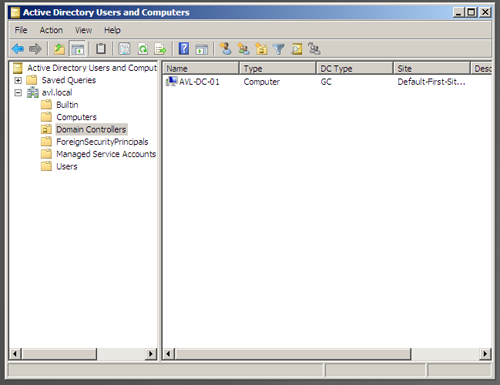Create a new organizational unit icon
The image size is (500, 385).
[261, 49]
